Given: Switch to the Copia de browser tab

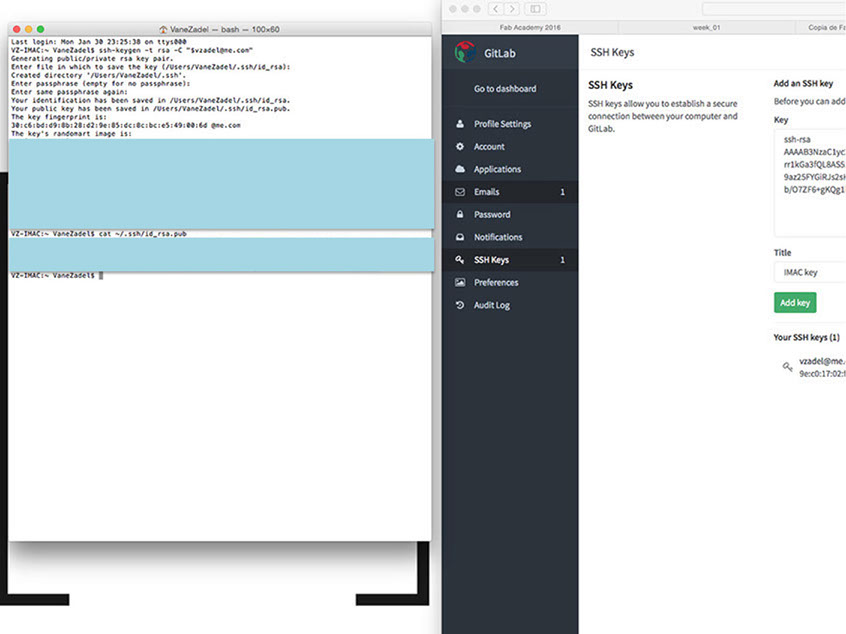Looking at the screenshot, I should [821, 27].
